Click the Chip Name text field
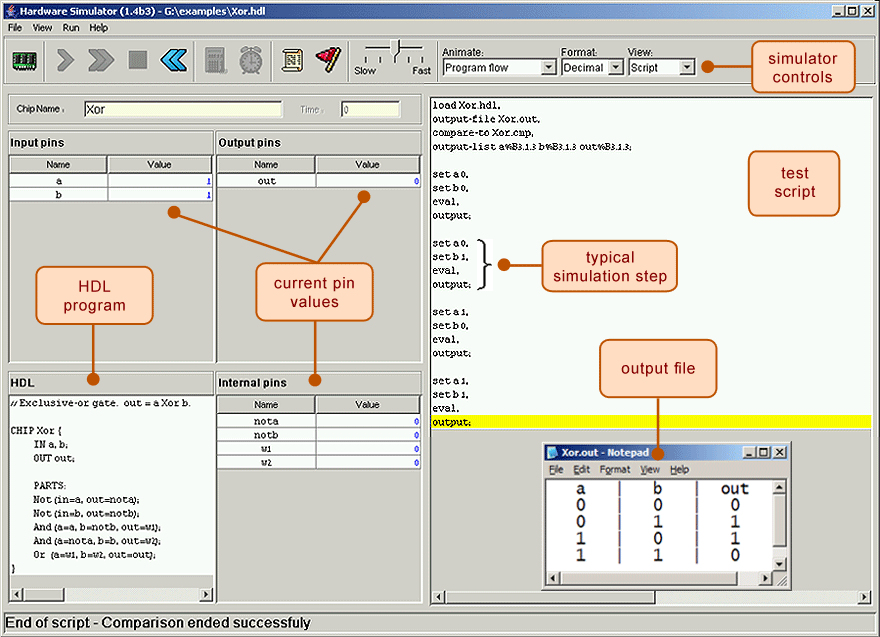 point(182,110)
